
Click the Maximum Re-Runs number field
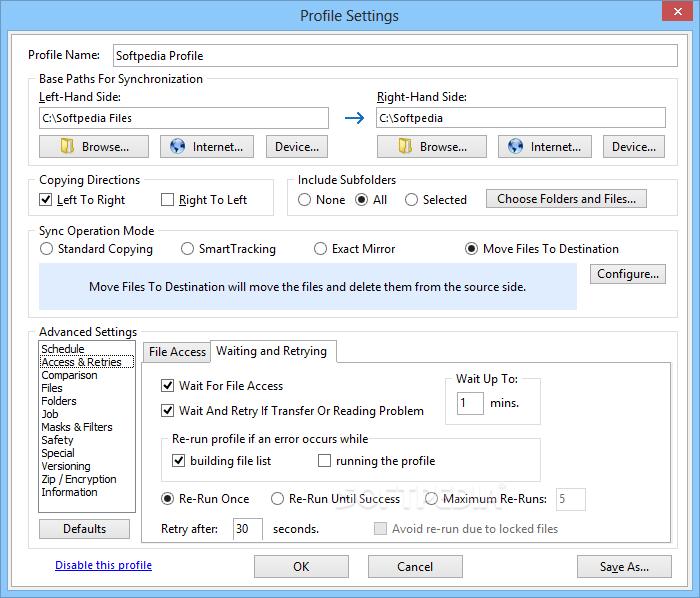click(x=571, y=499)
